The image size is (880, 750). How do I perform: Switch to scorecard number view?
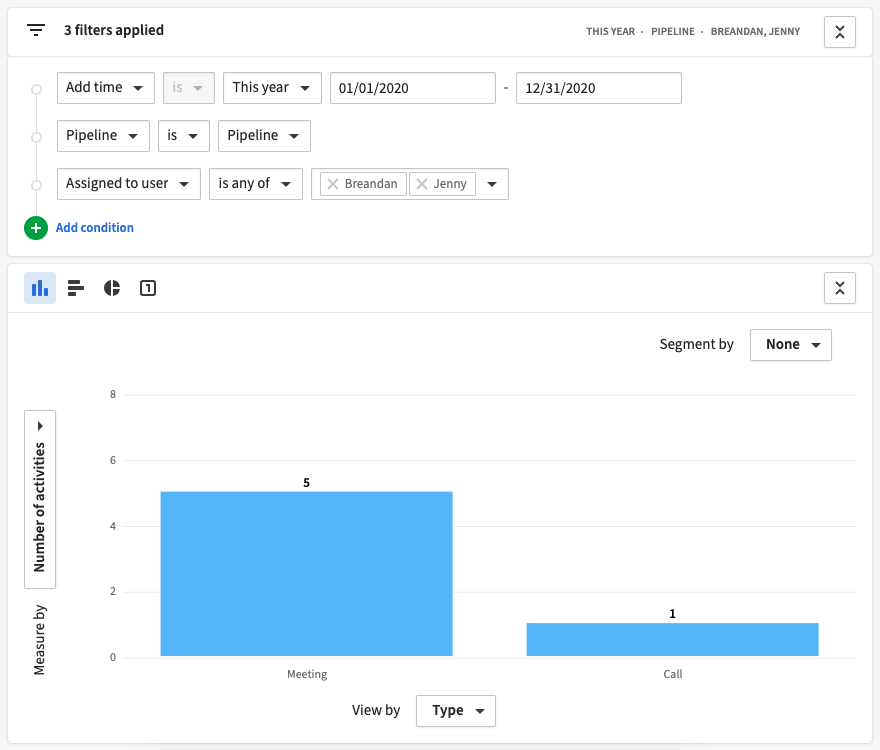[x=148, y=288]
